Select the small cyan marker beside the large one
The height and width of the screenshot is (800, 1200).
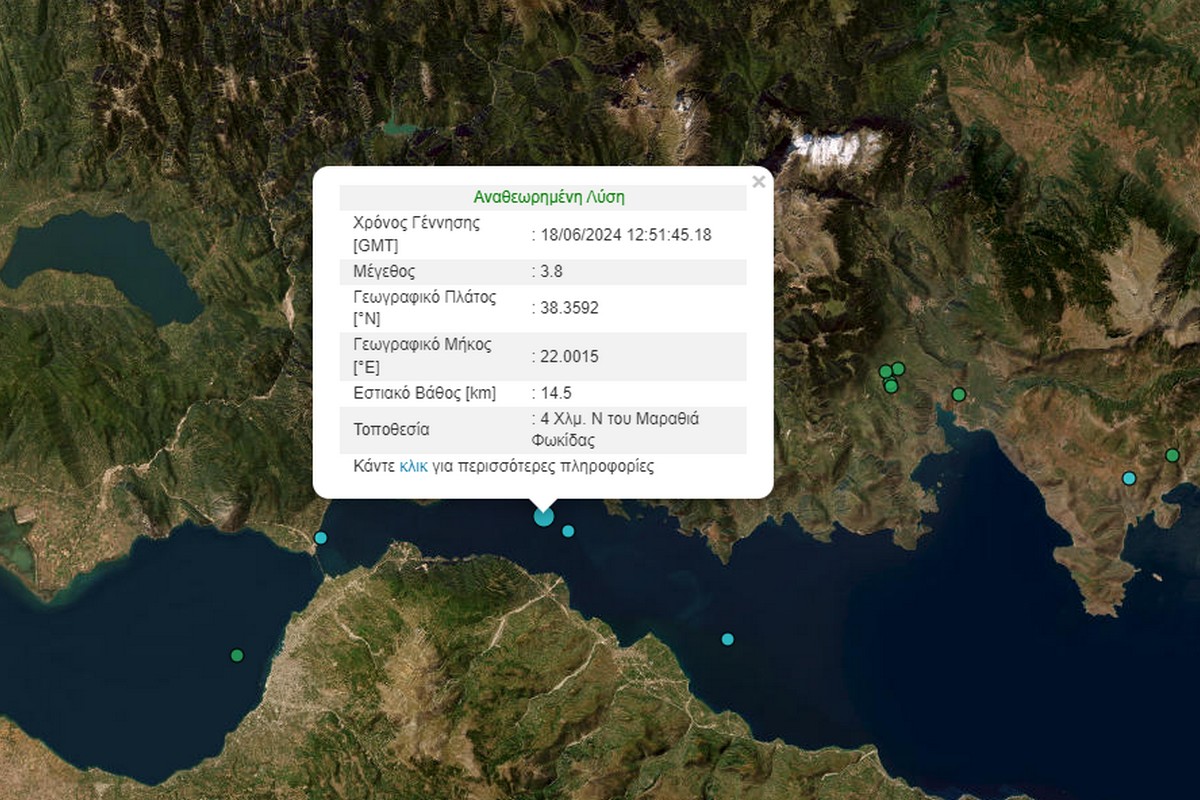point(568,531)
